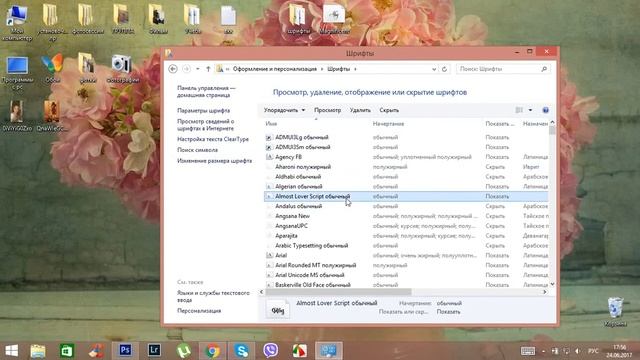Open шрифты folder on desktop

point(298,19)
